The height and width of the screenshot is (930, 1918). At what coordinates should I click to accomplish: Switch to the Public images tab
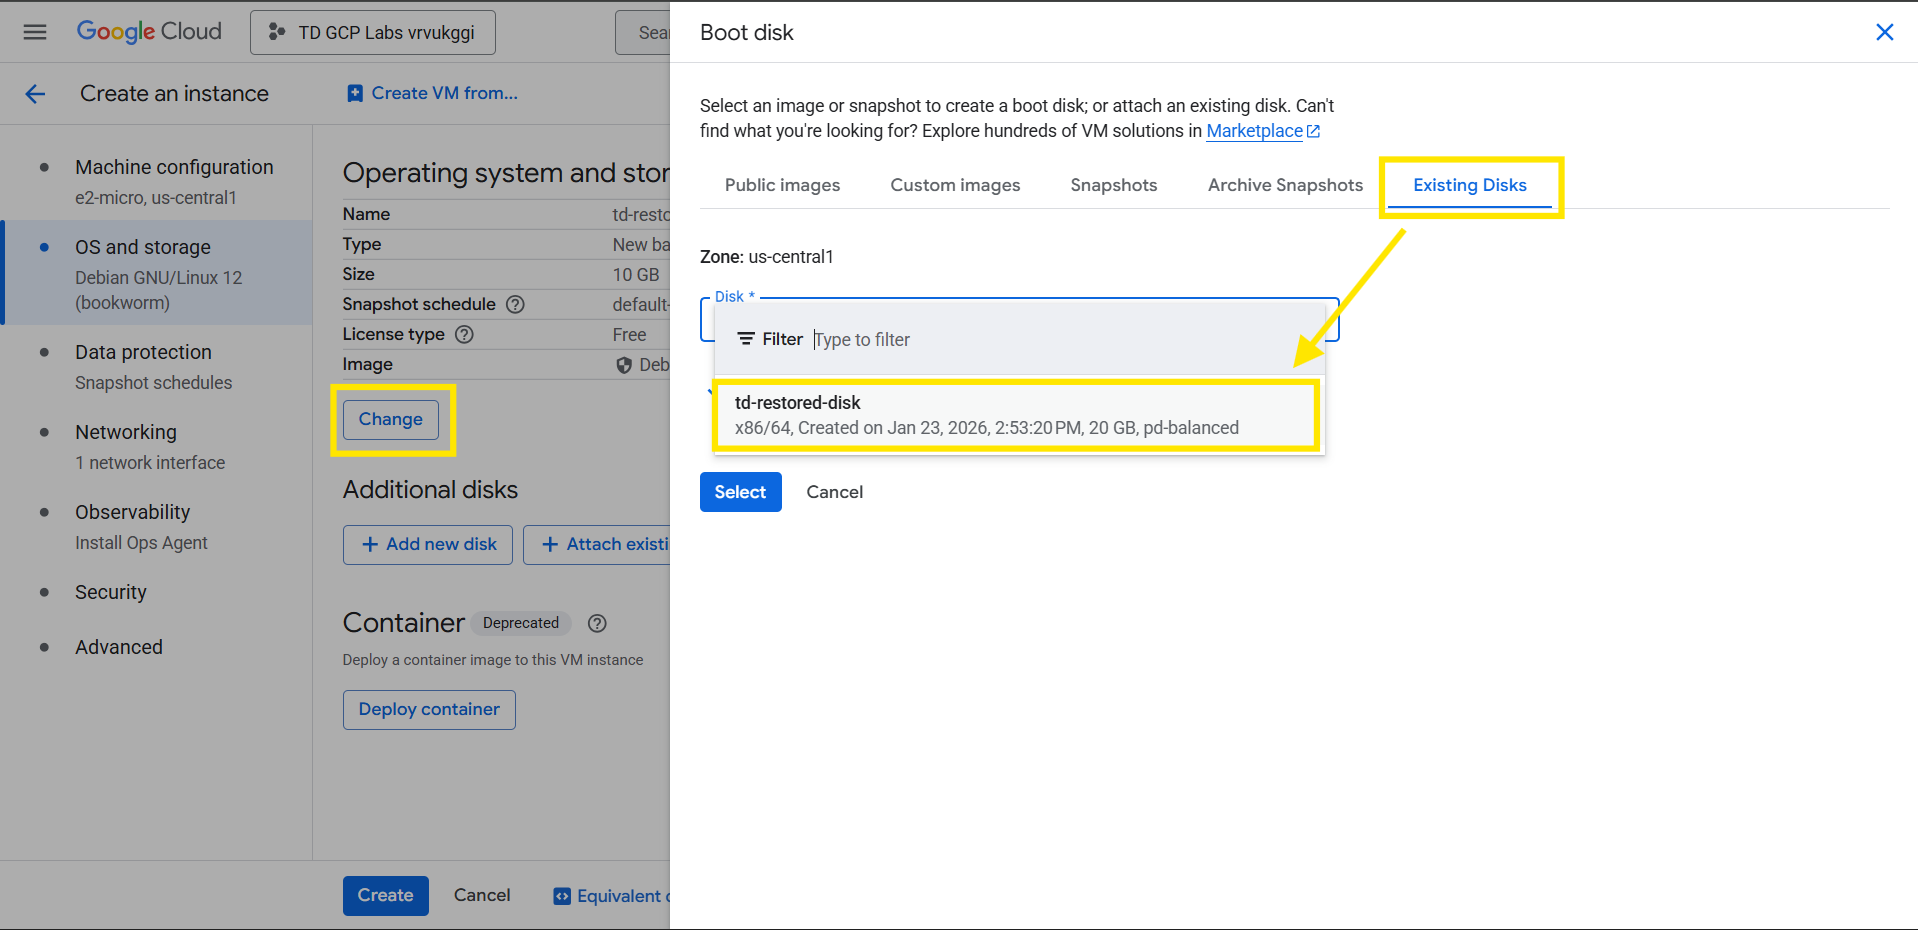782,185
